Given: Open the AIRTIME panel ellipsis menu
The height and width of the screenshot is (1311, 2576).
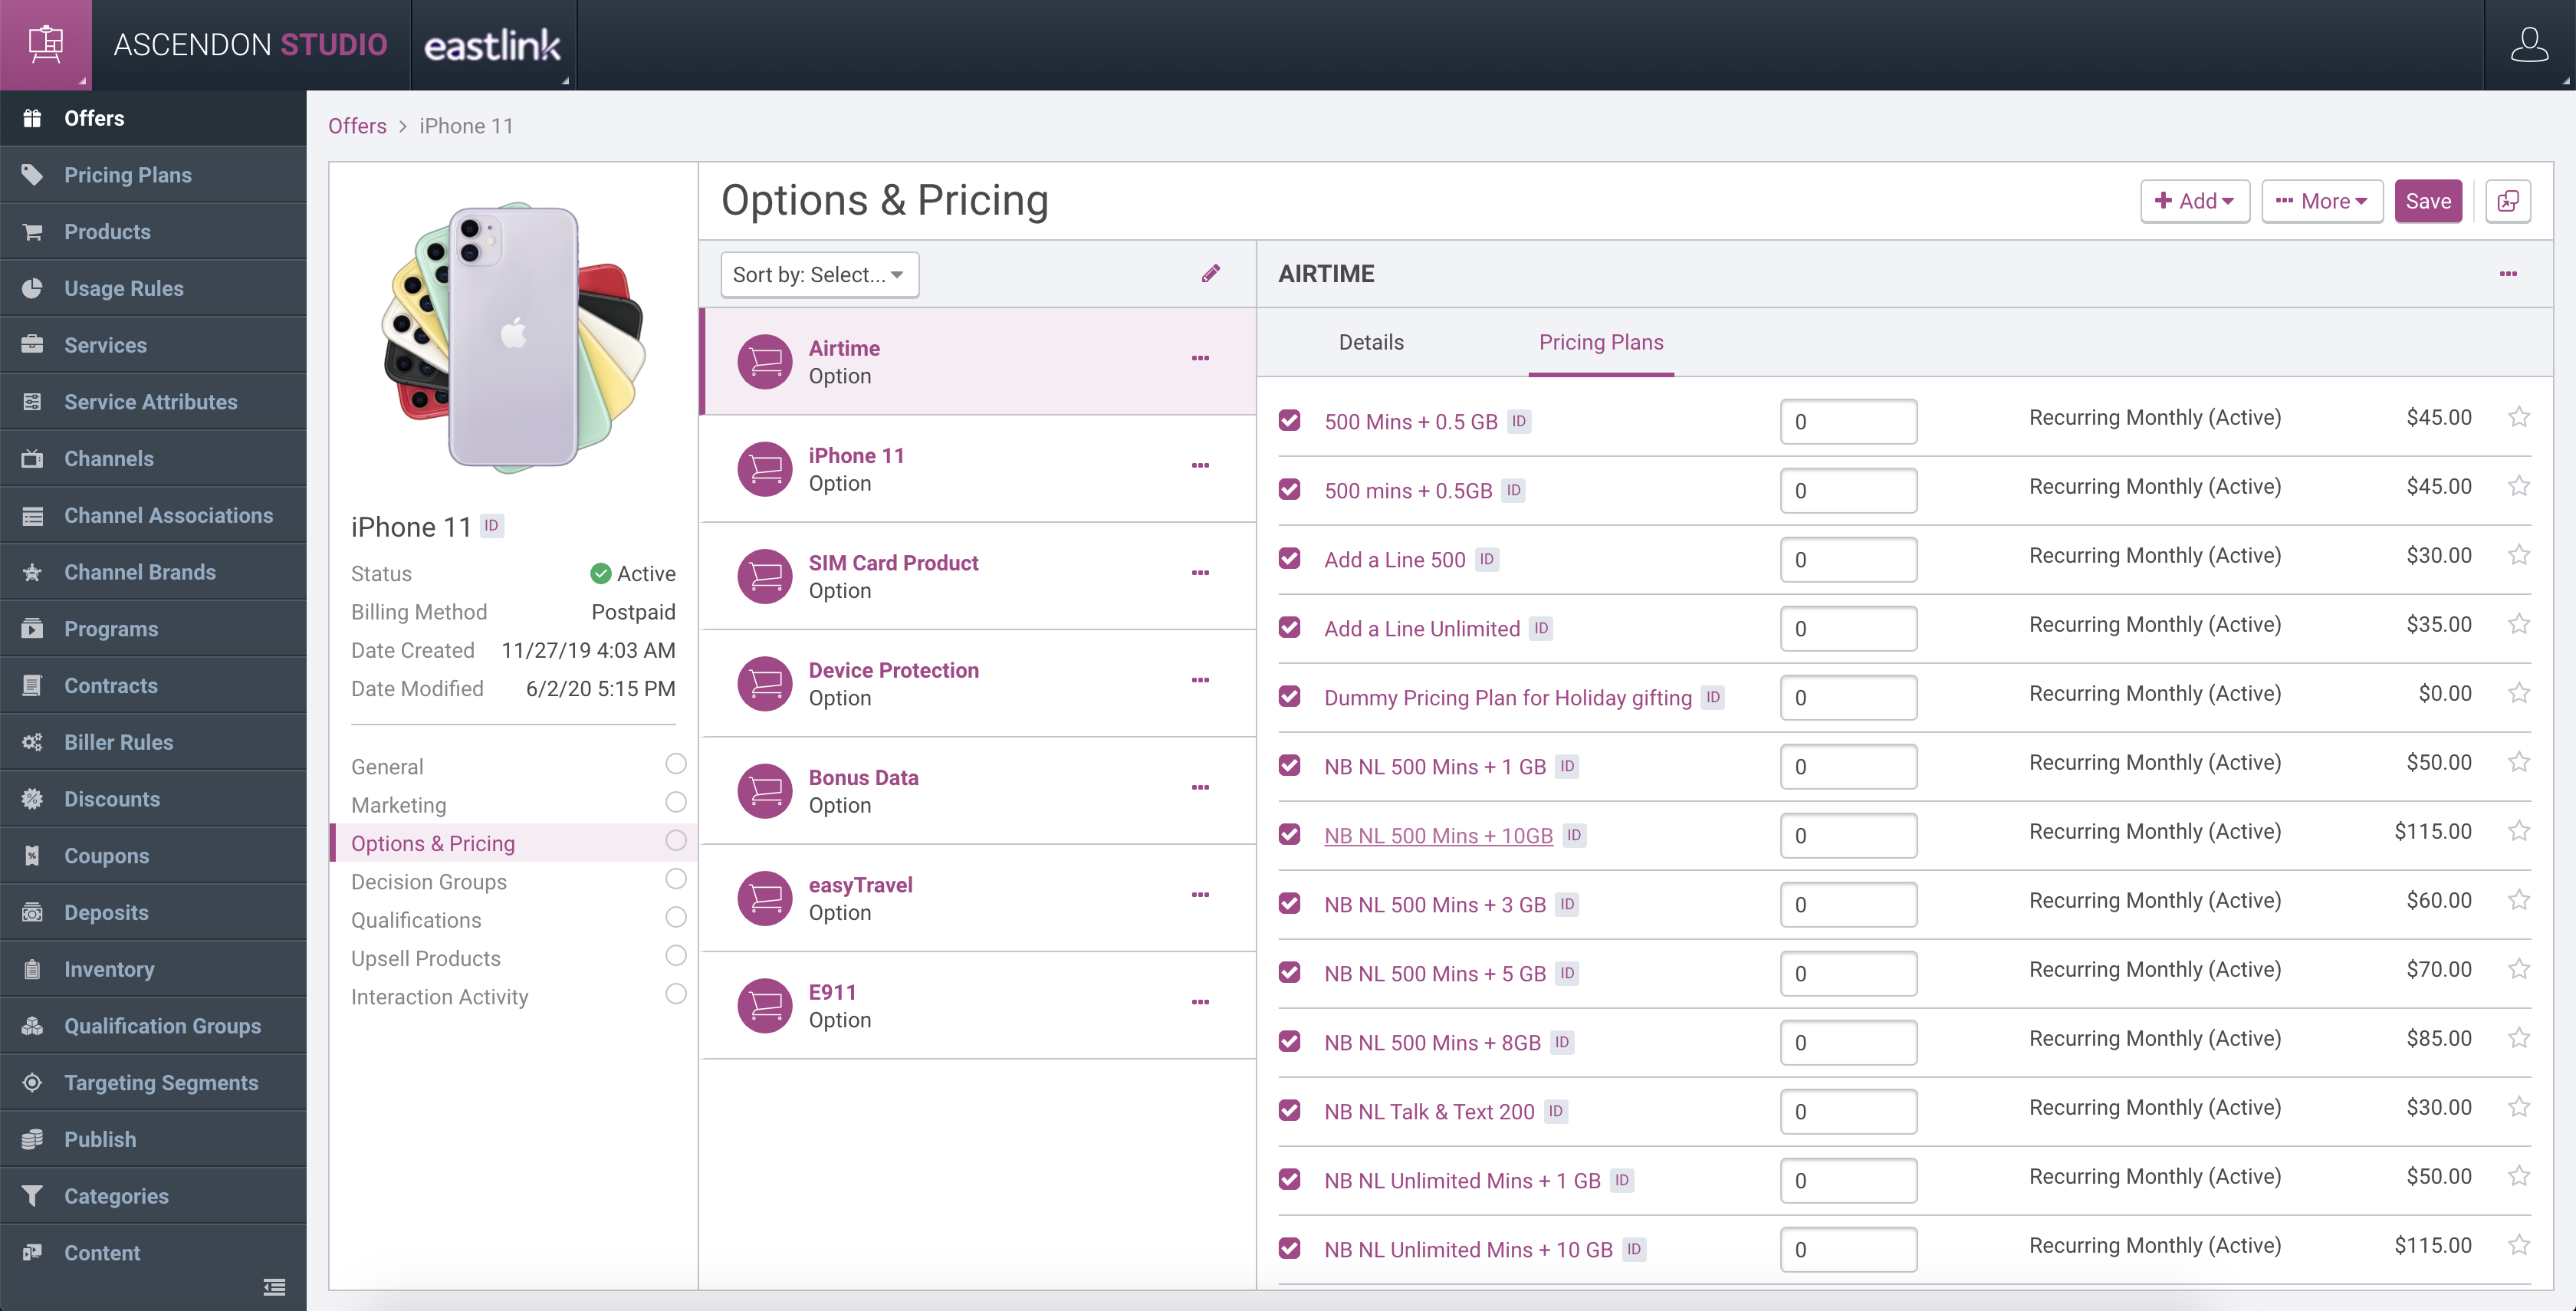Looking at the screenshot, I should click(x=2508, y=273).
